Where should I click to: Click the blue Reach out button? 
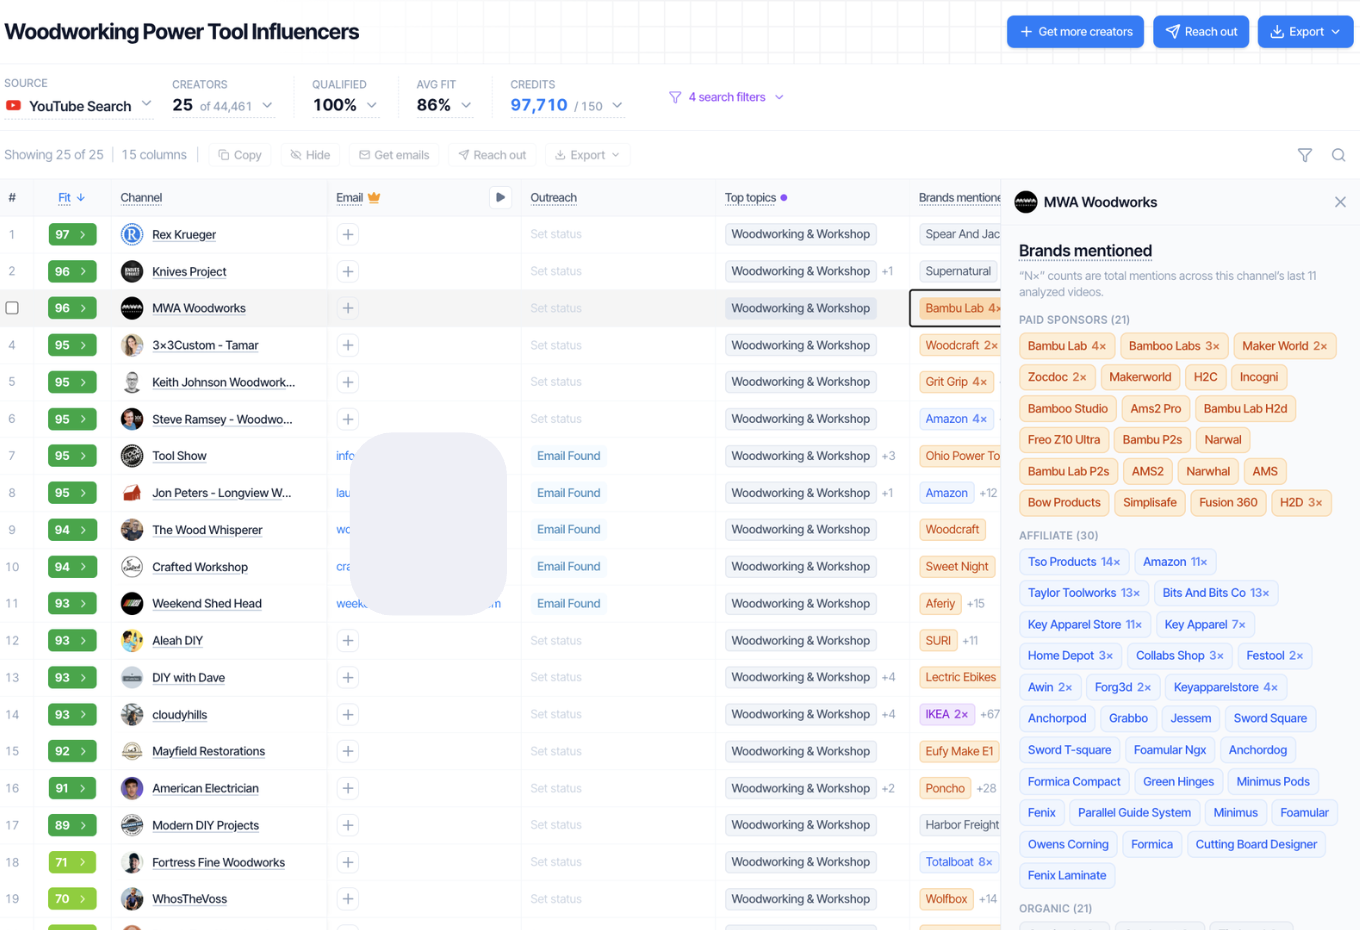pyautogui.click(x=1200, y=32)
